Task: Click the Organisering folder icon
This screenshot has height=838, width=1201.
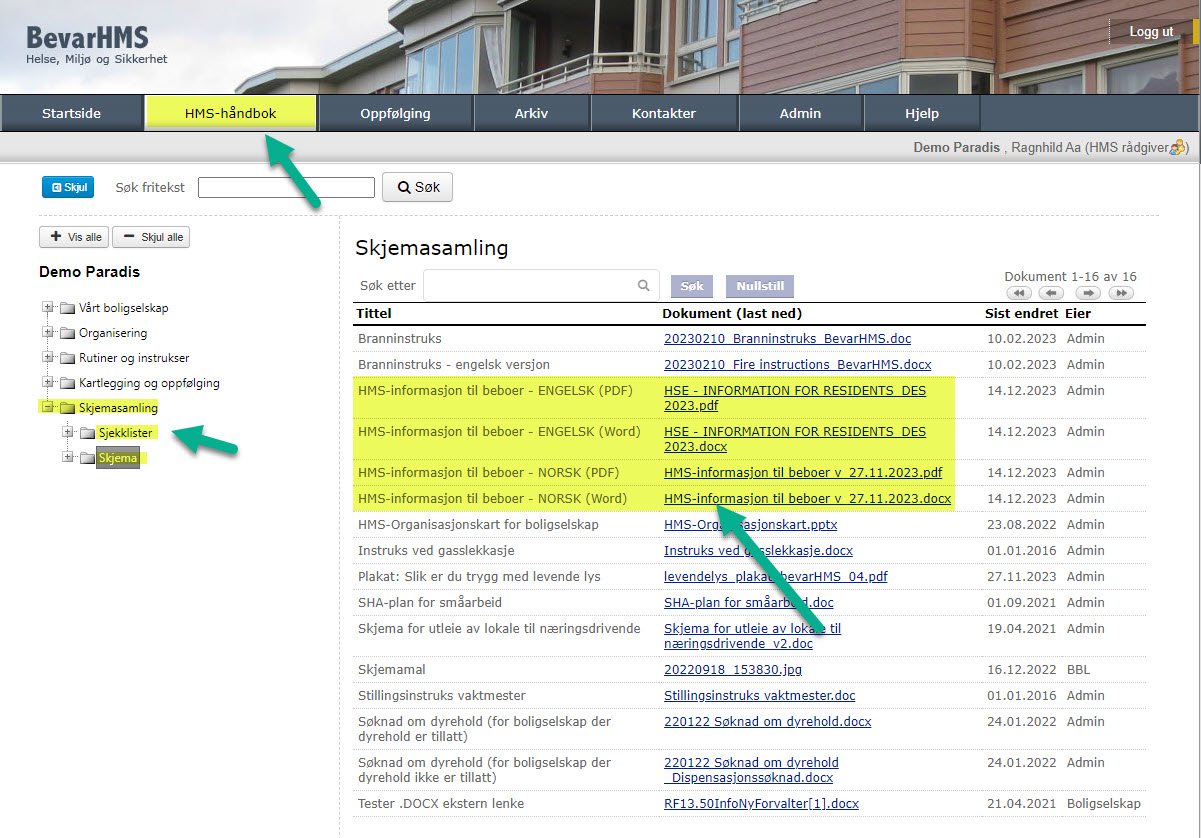Action: pos(67,333)
